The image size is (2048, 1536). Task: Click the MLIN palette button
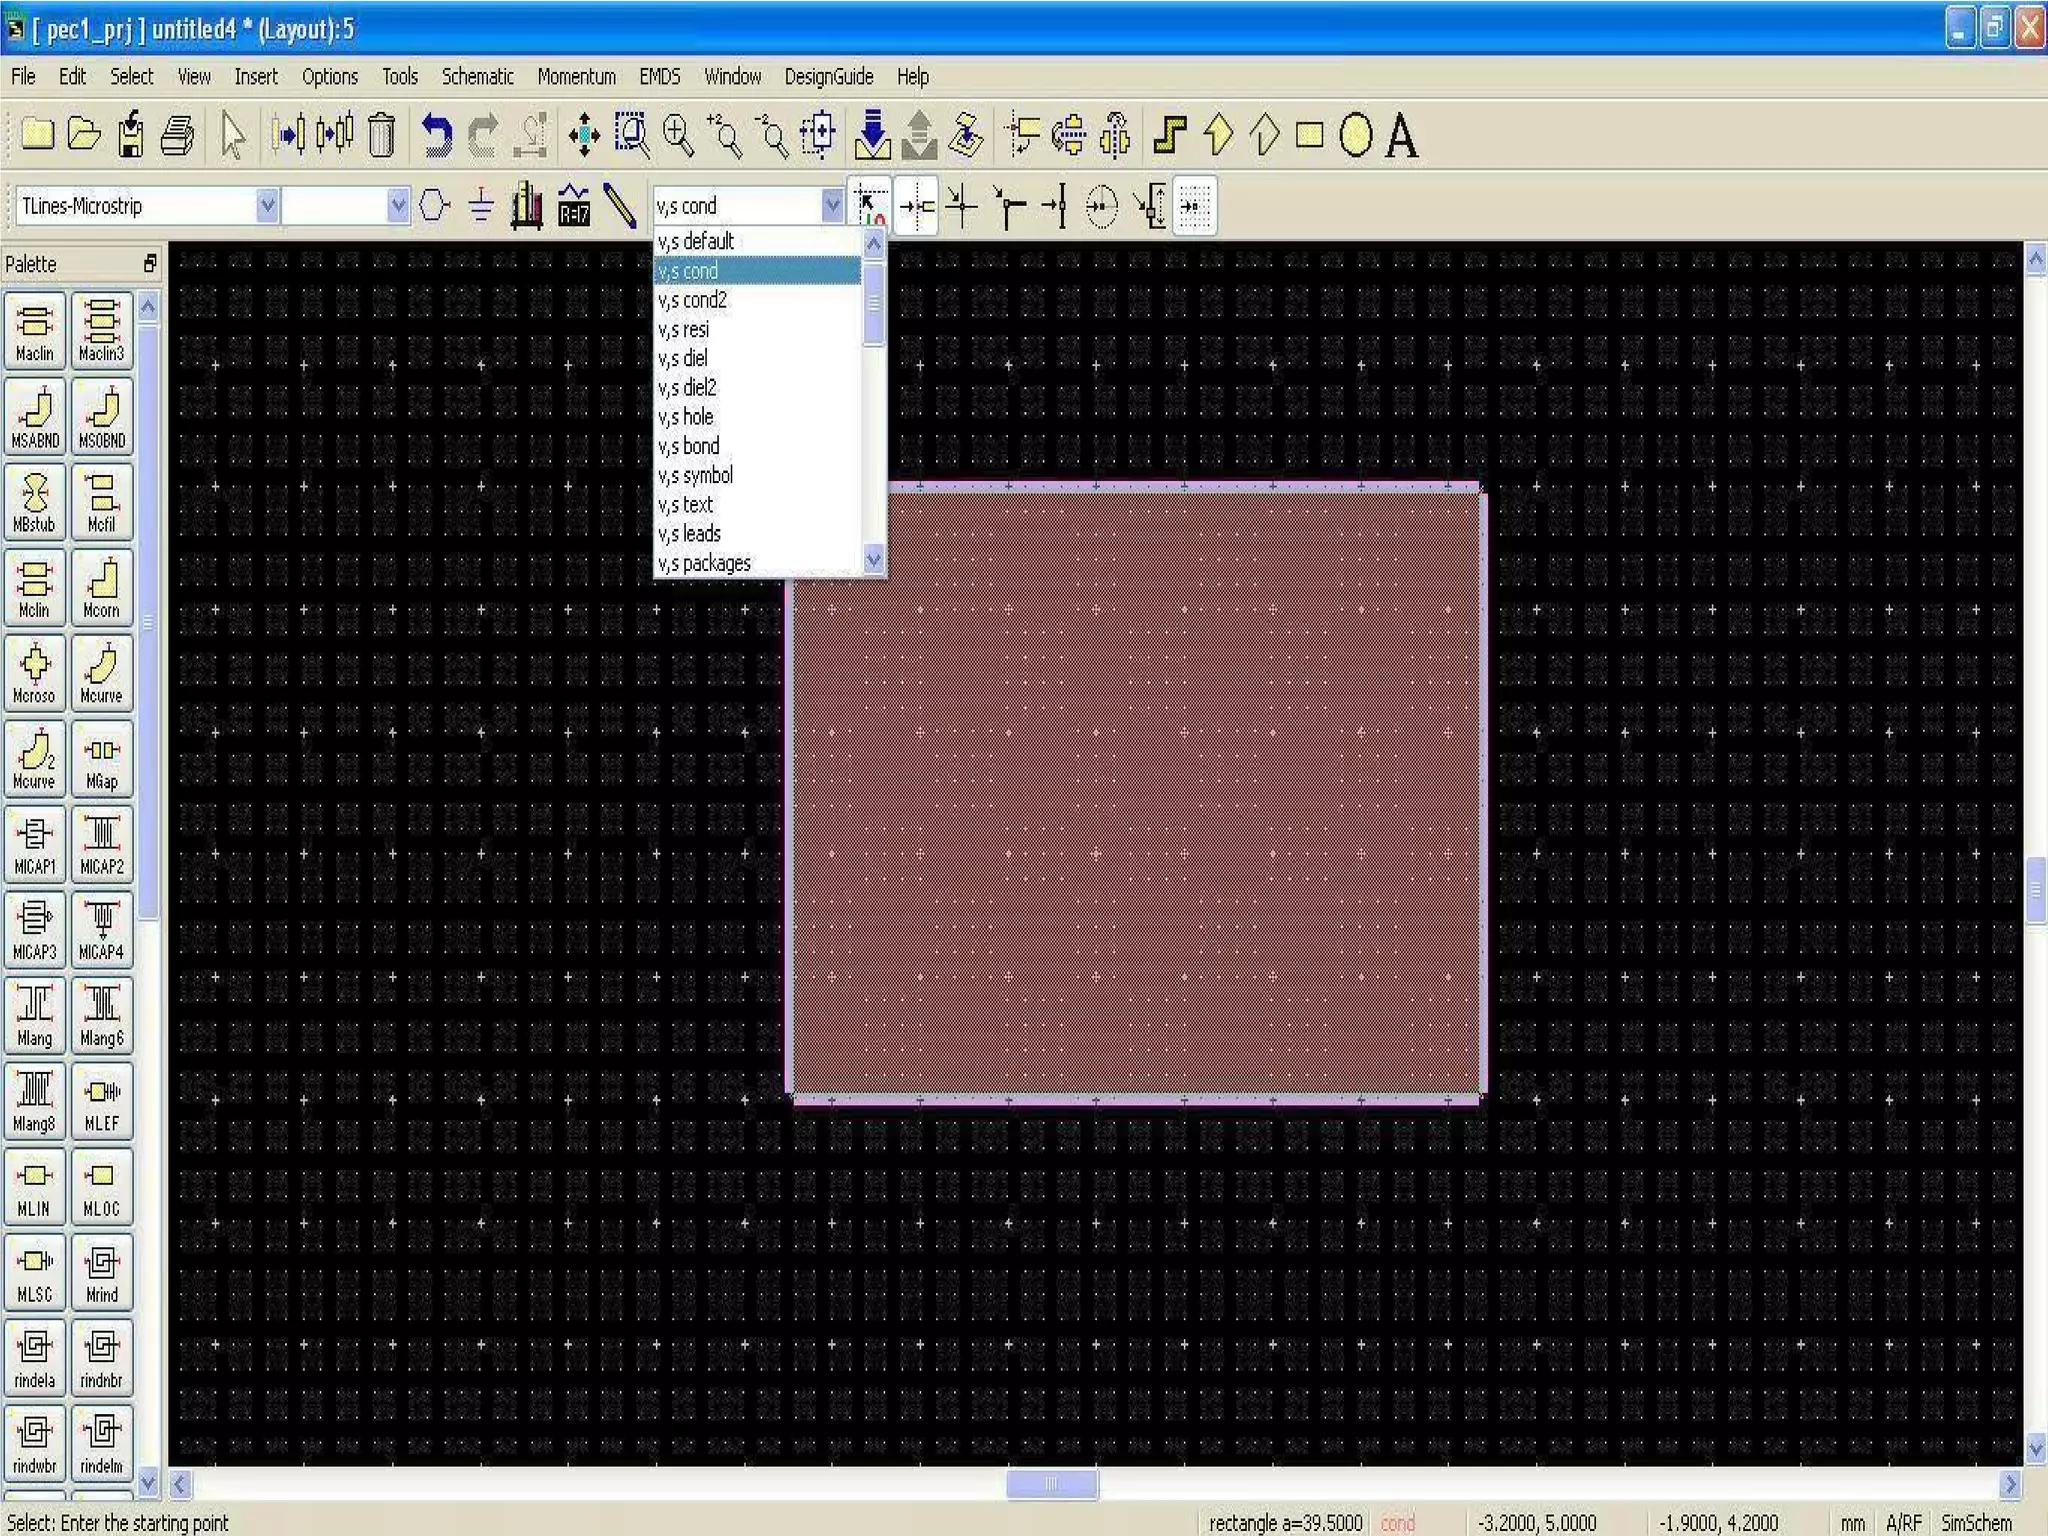35,1187
